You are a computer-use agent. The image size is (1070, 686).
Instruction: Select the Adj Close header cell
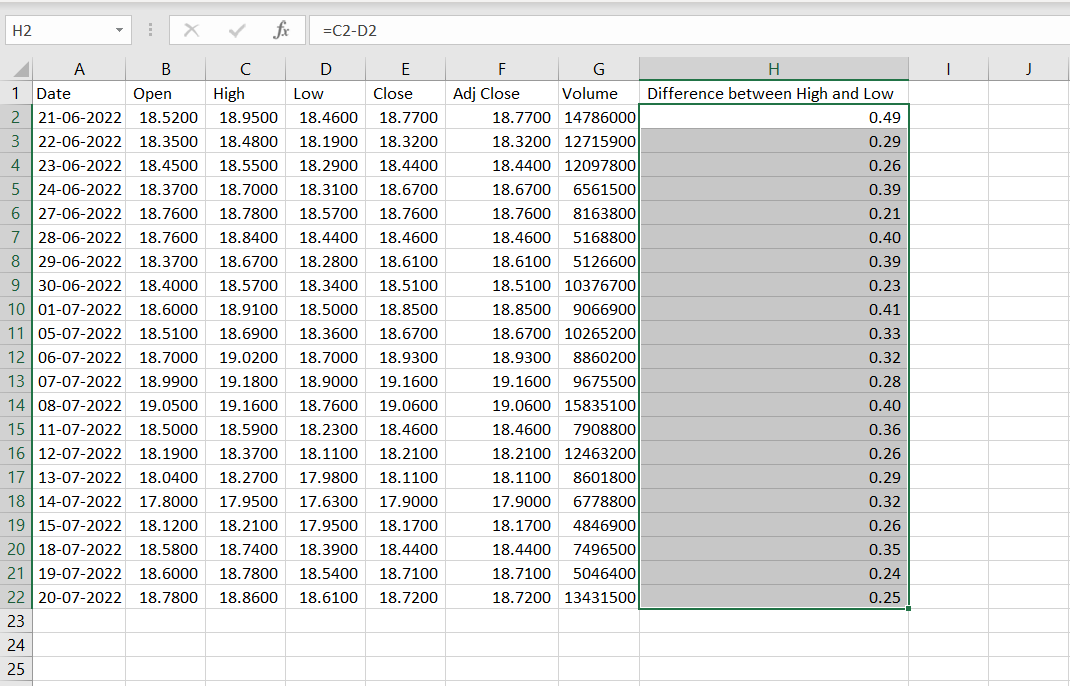click(501, 93)
